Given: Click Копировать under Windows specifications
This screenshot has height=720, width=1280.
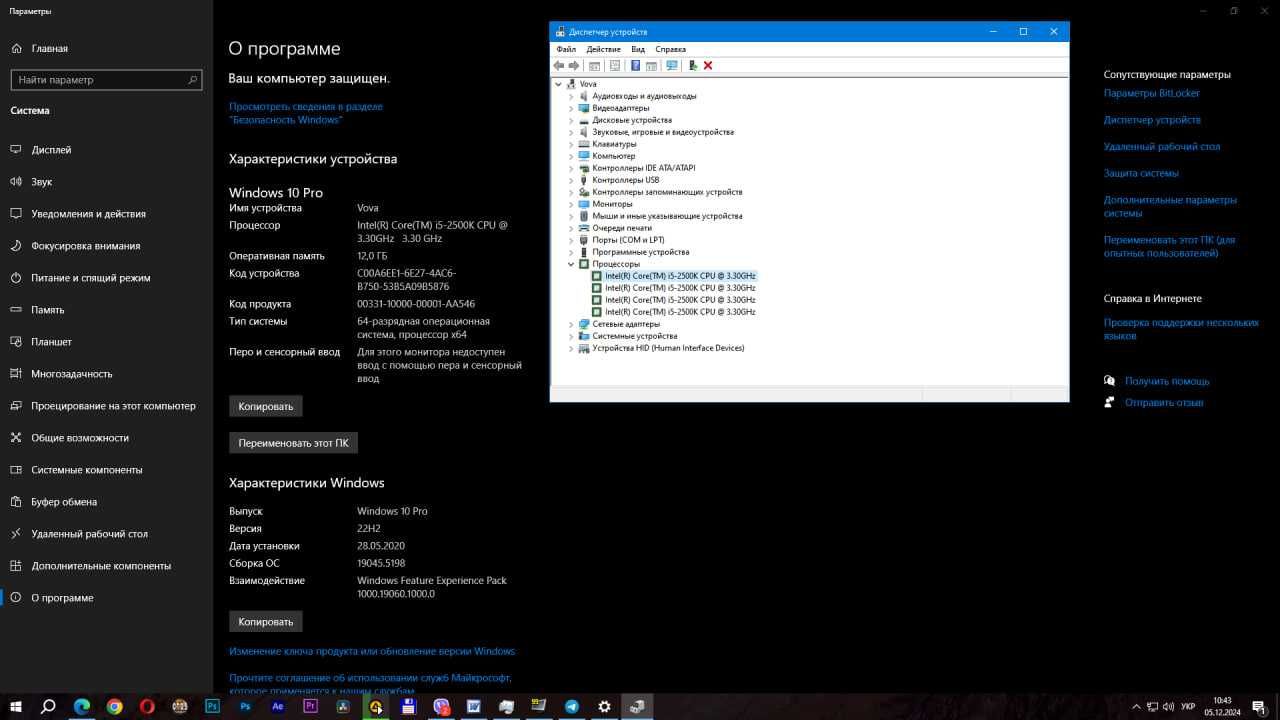Looking at the screenshot, I should pos(266,621).
